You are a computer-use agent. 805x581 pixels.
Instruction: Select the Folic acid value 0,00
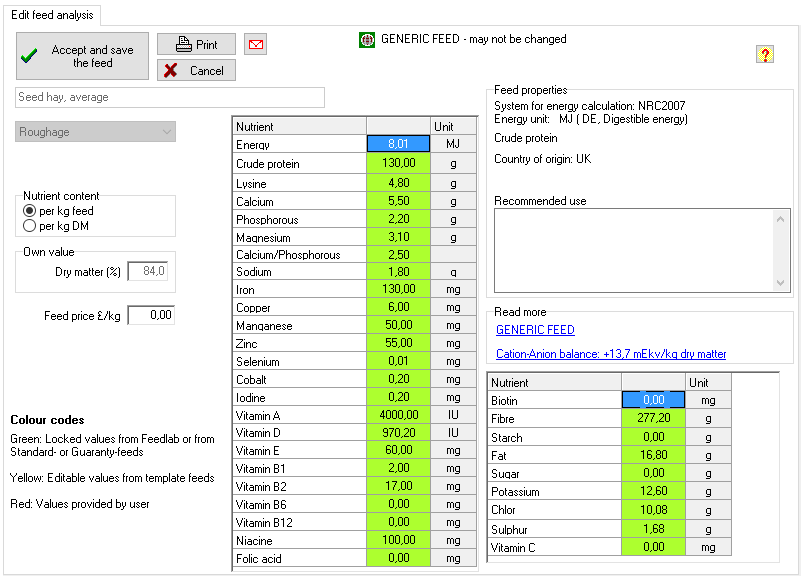(x=398, y=558)
